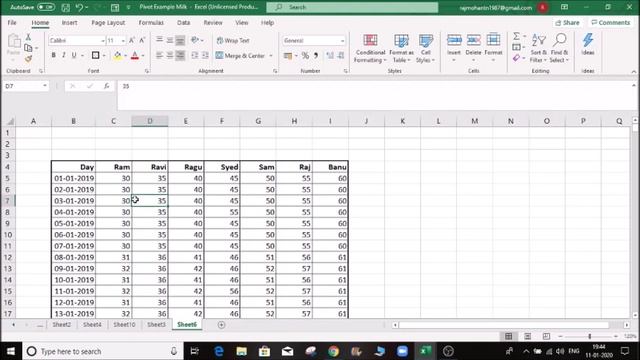Open File Explorer from taskbar

[242, 351]
